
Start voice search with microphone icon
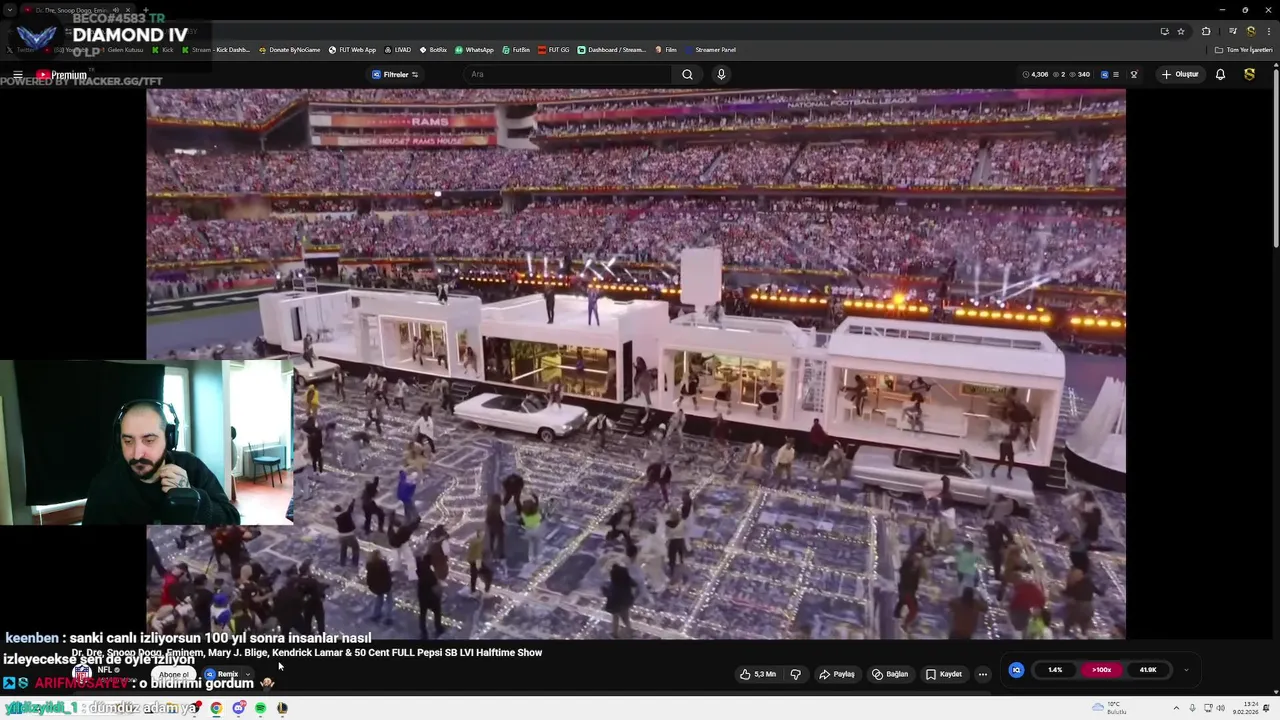721,74
